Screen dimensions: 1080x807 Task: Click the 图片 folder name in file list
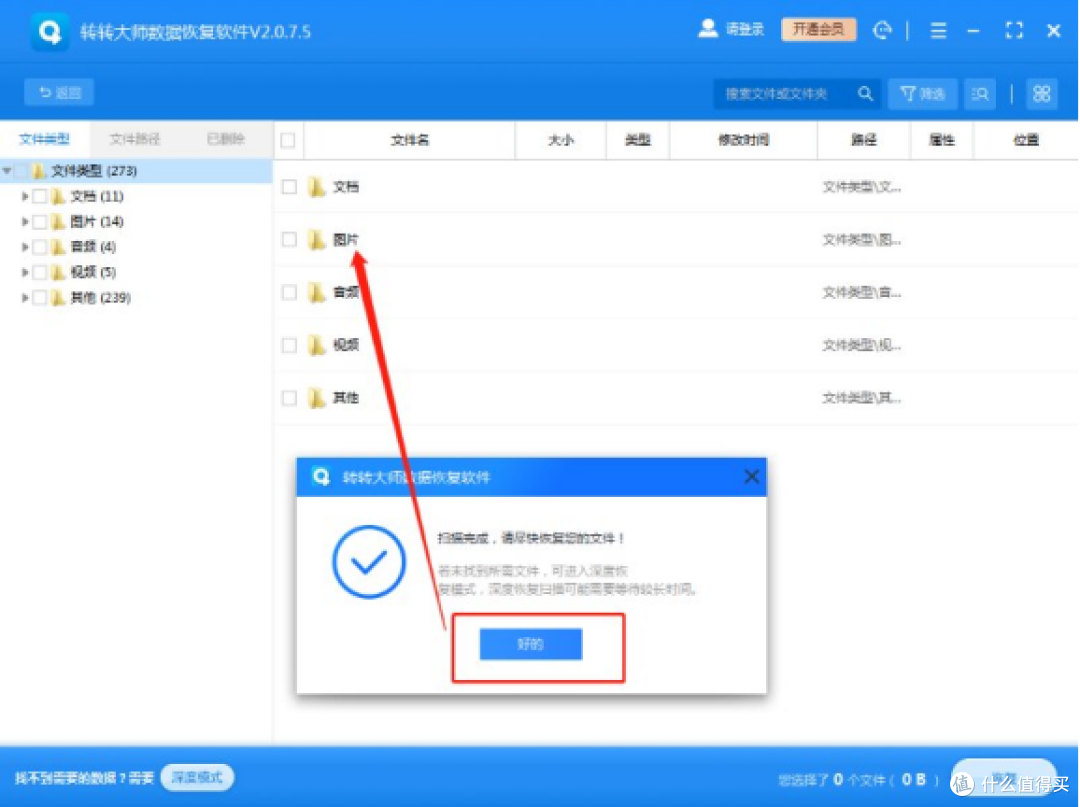click(x=346, y=240)
